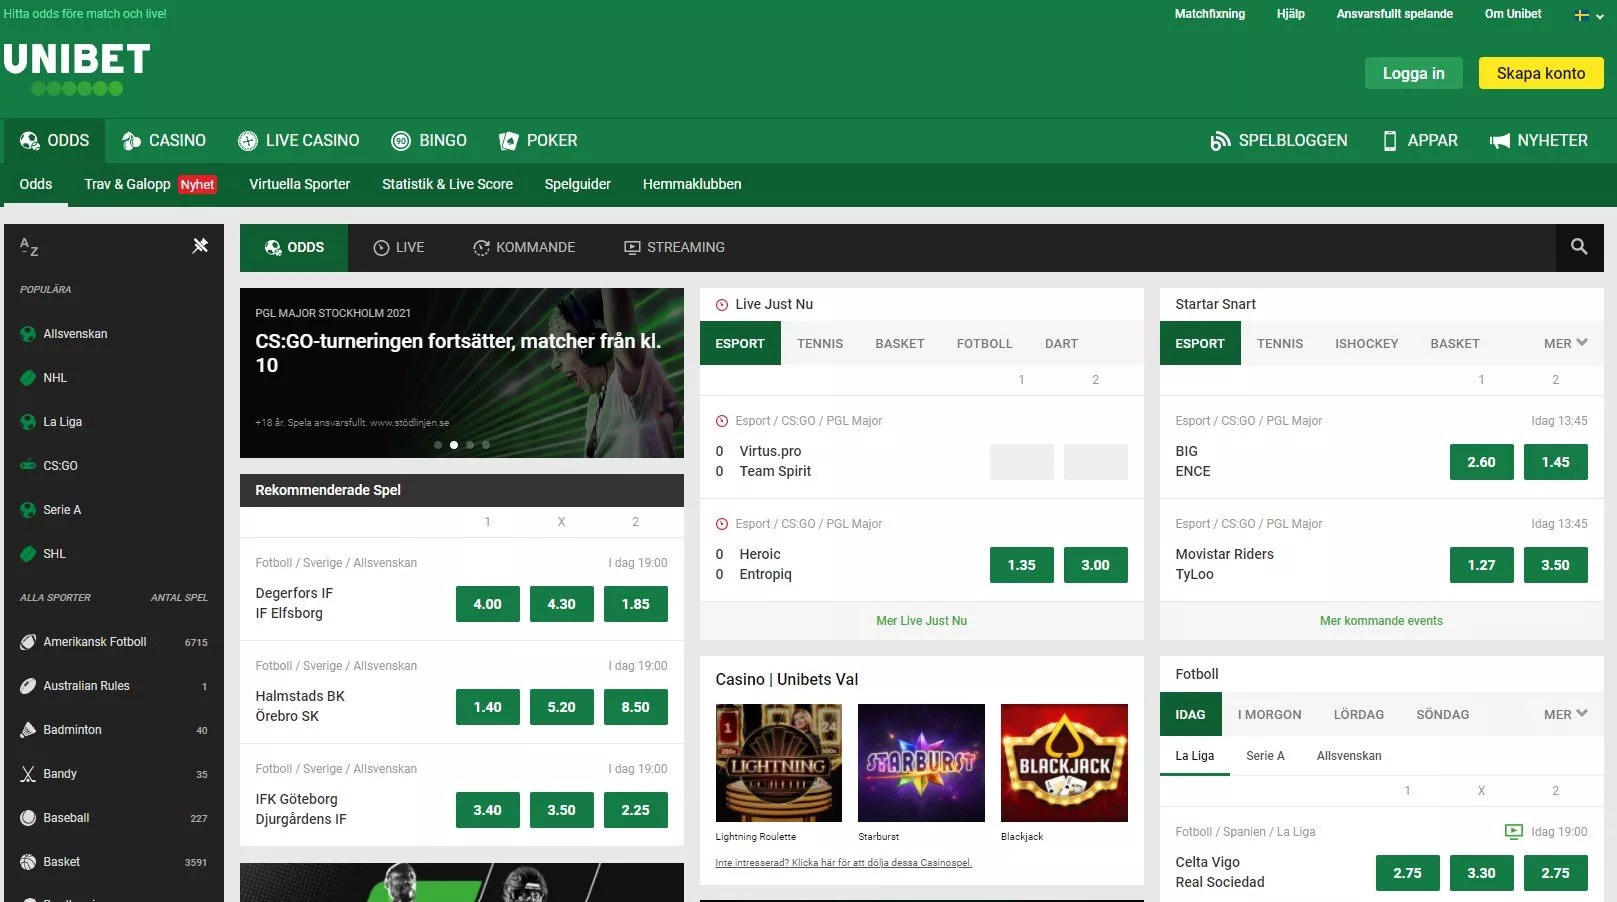Screen dimensions: 1617x902
Task: Open the Swedish flag language selector
Action: tap(1588, 15)
